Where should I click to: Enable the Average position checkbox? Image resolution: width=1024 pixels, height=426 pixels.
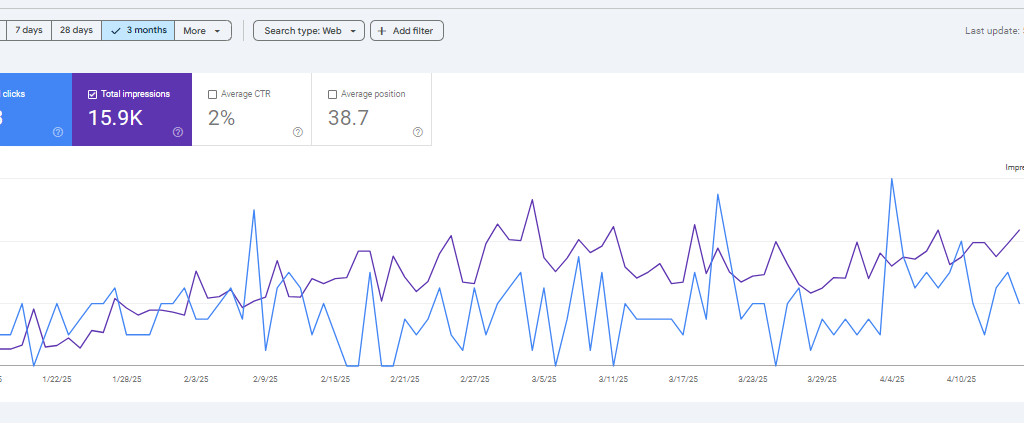point(332,94)
